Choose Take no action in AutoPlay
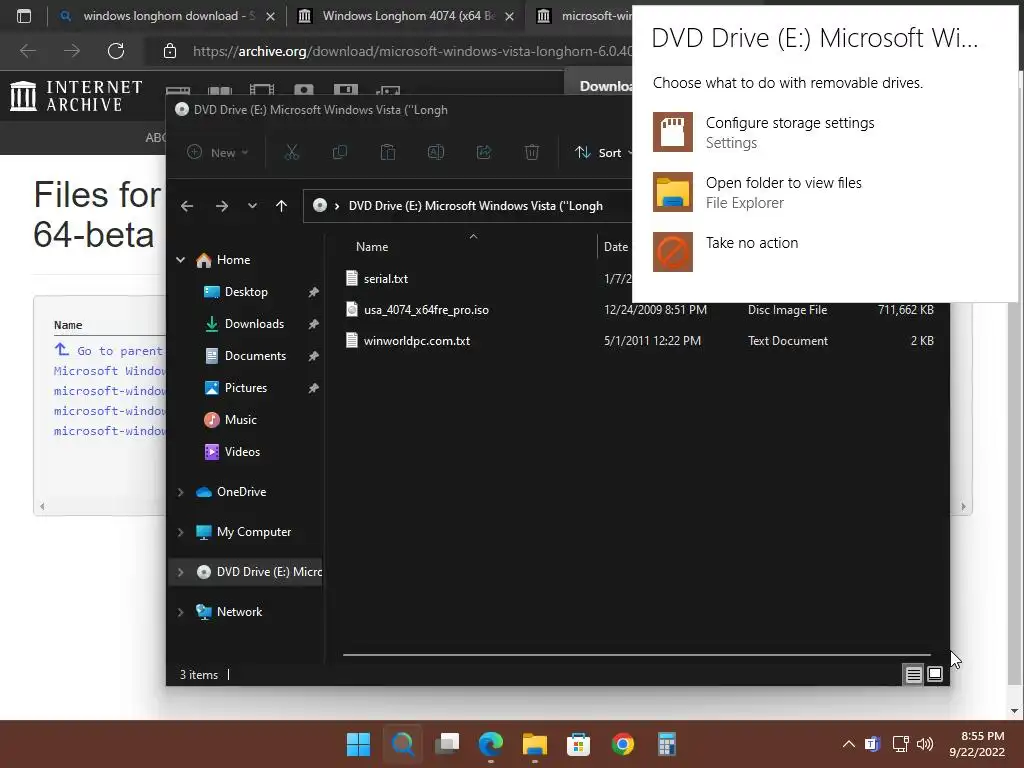1024x768 pixels. point(726,251)
